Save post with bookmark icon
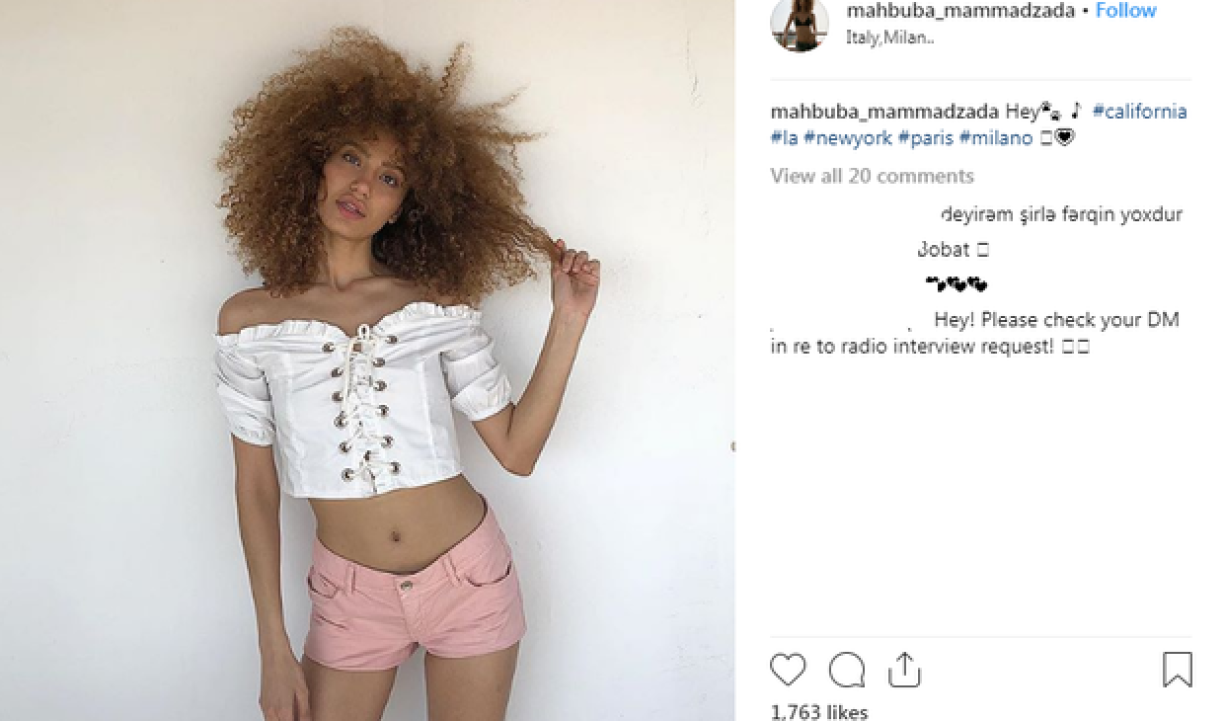 click(x=1177, y=669)
